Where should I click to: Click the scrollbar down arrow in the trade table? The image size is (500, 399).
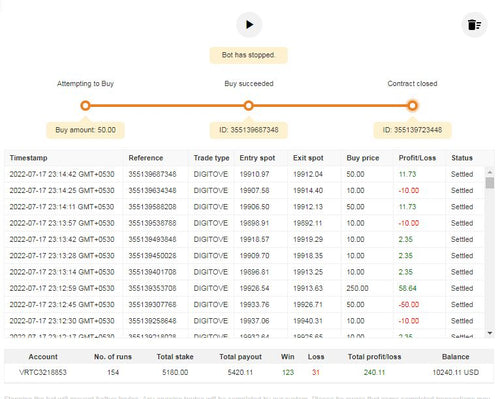[x=490, y=333]
